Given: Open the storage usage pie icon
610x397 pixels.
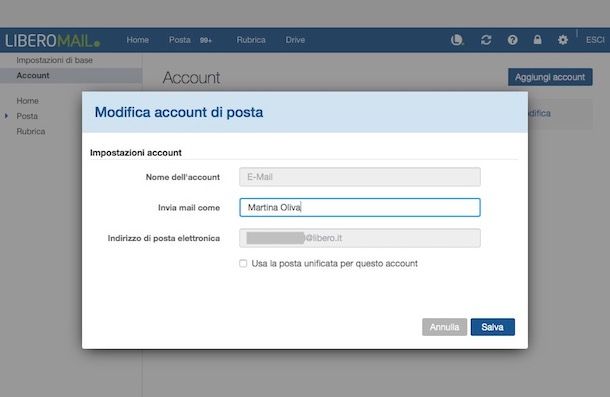Looking at the screenshot, I should (457, 40).
